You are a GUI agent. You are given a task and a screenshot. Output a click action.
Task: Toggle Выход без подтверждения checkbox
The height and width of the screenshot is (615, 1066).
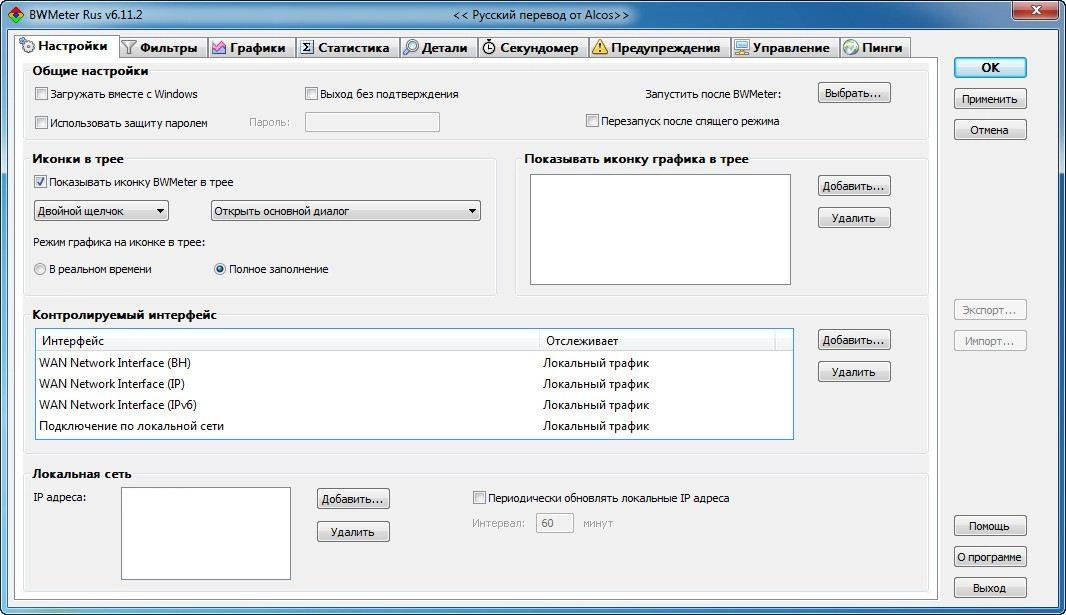point(311,94)
